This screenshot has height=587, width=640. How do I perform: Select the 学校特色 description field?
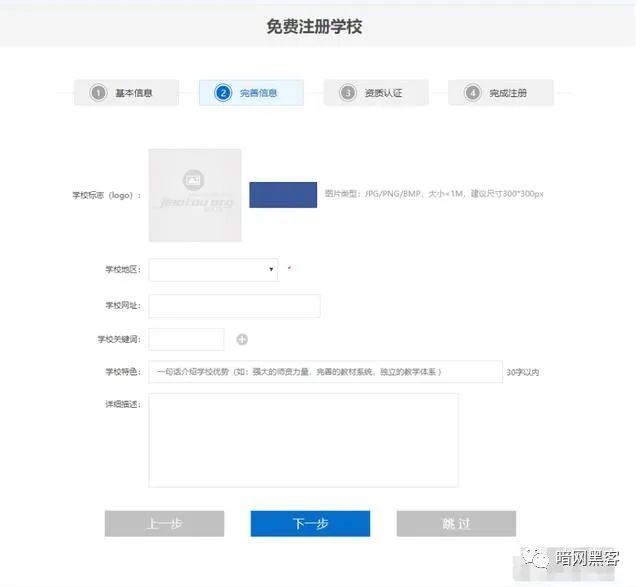(325, 372)
